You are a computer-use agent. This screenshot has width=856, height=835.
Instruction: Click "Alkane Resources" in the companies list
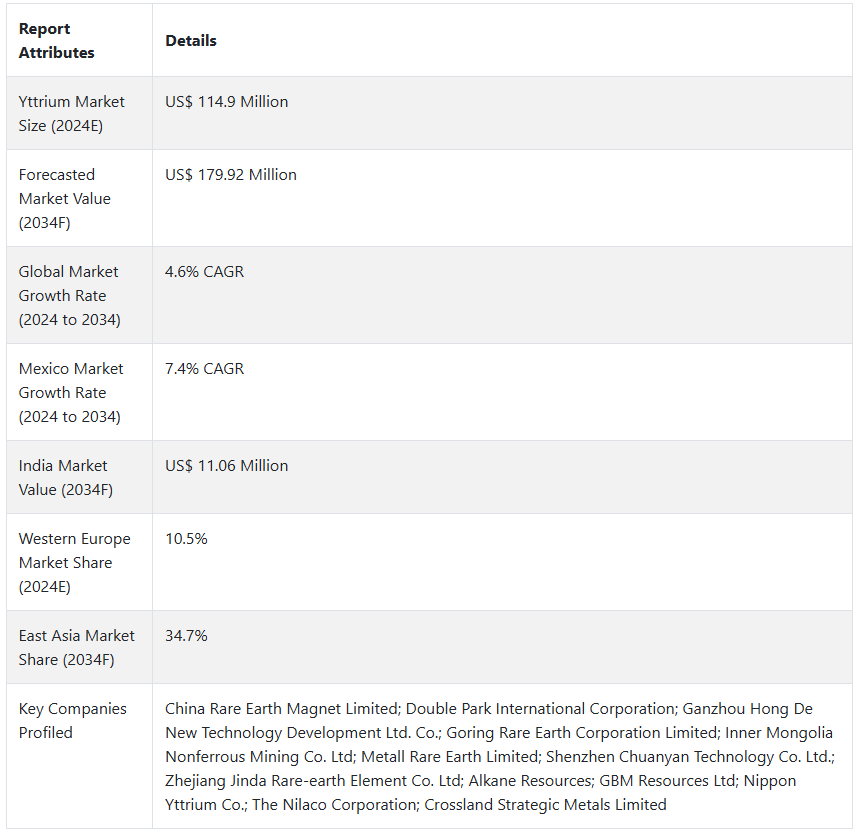tap(531, 781)
